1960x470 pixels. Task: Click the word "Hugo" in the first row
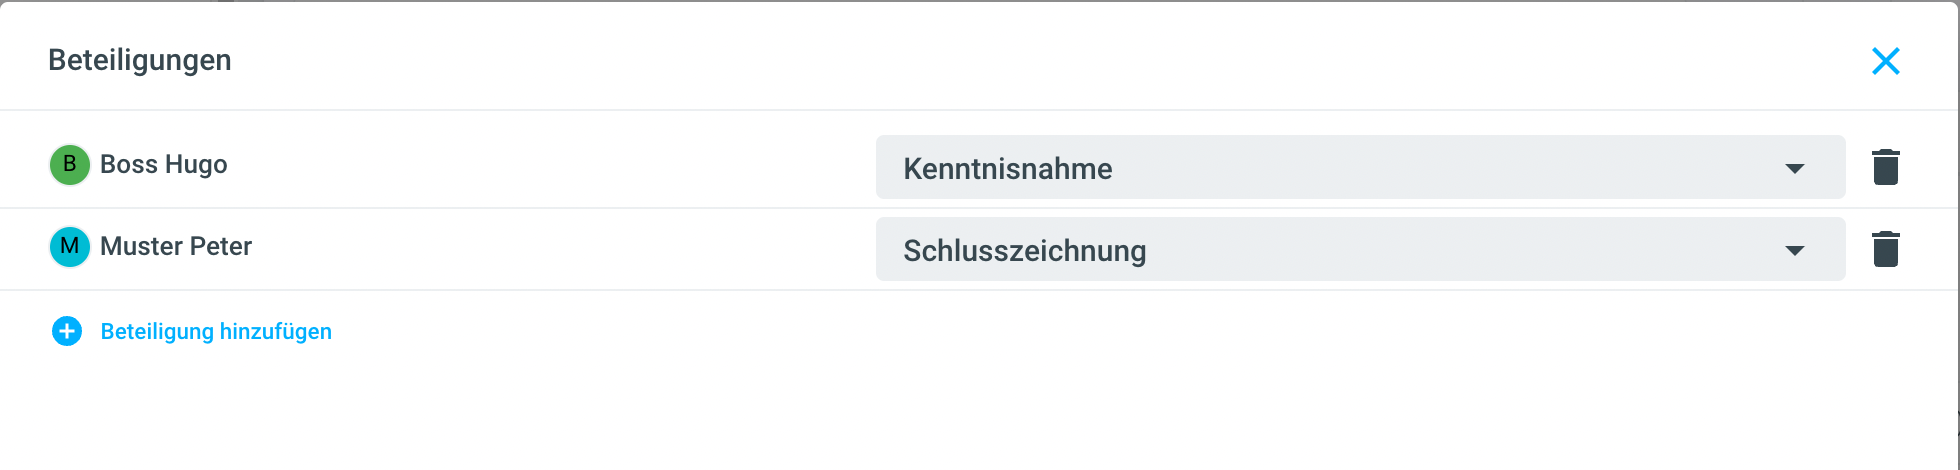point(197,165)
